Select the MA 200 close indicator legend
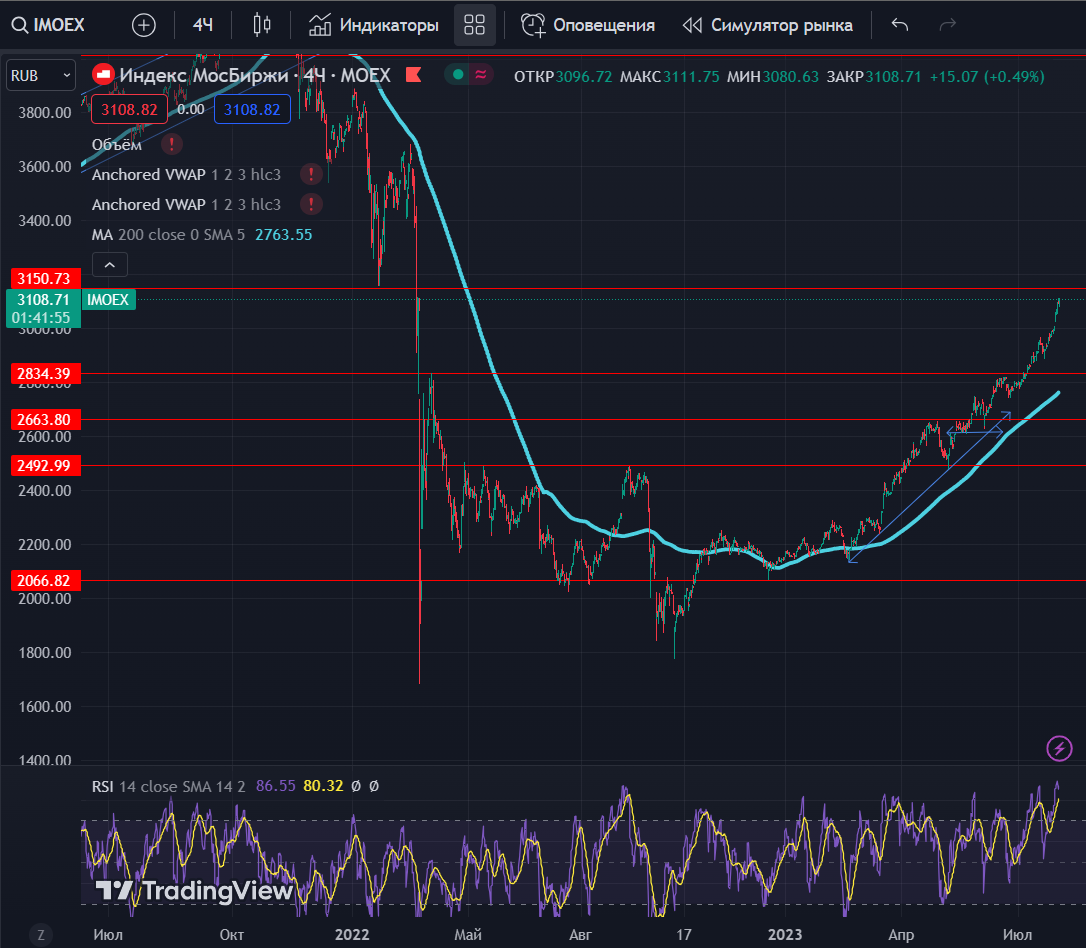 click(168, 235)
